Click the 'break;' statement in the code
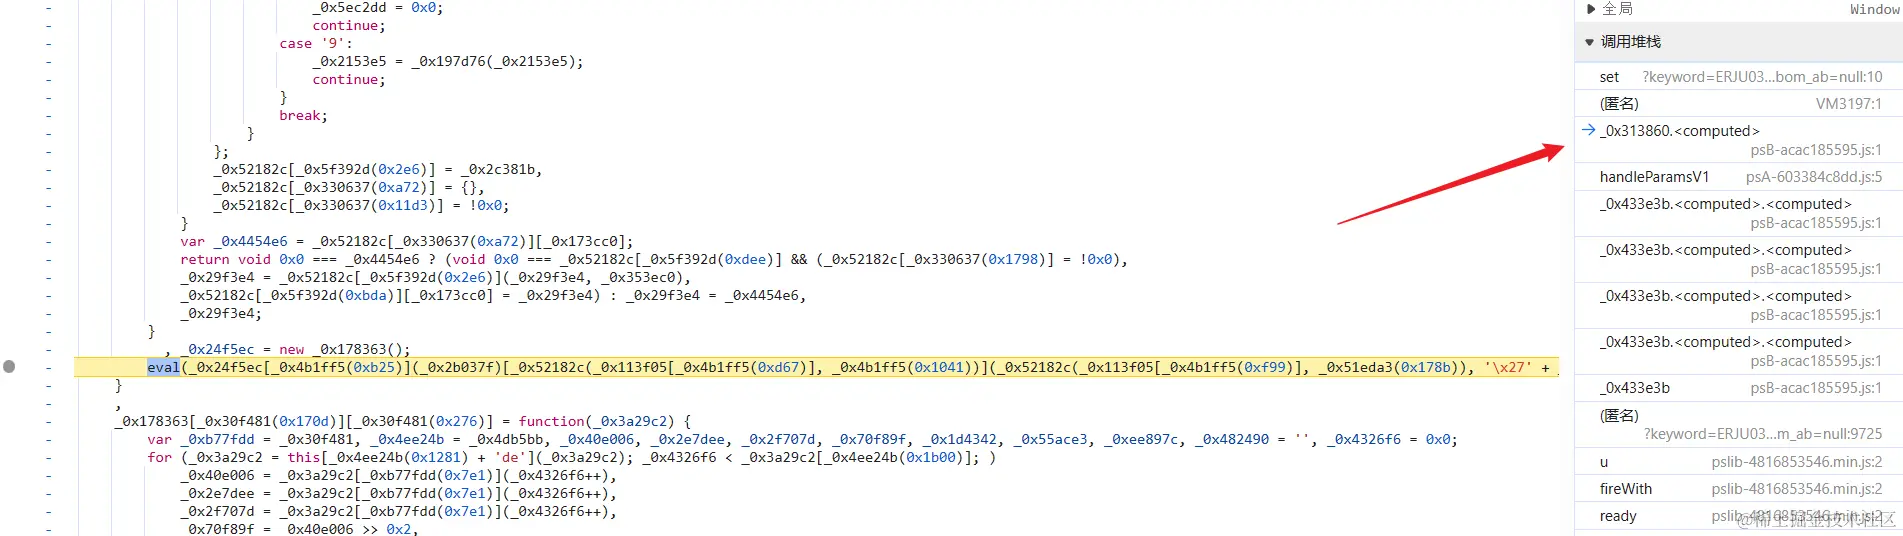 303,116
